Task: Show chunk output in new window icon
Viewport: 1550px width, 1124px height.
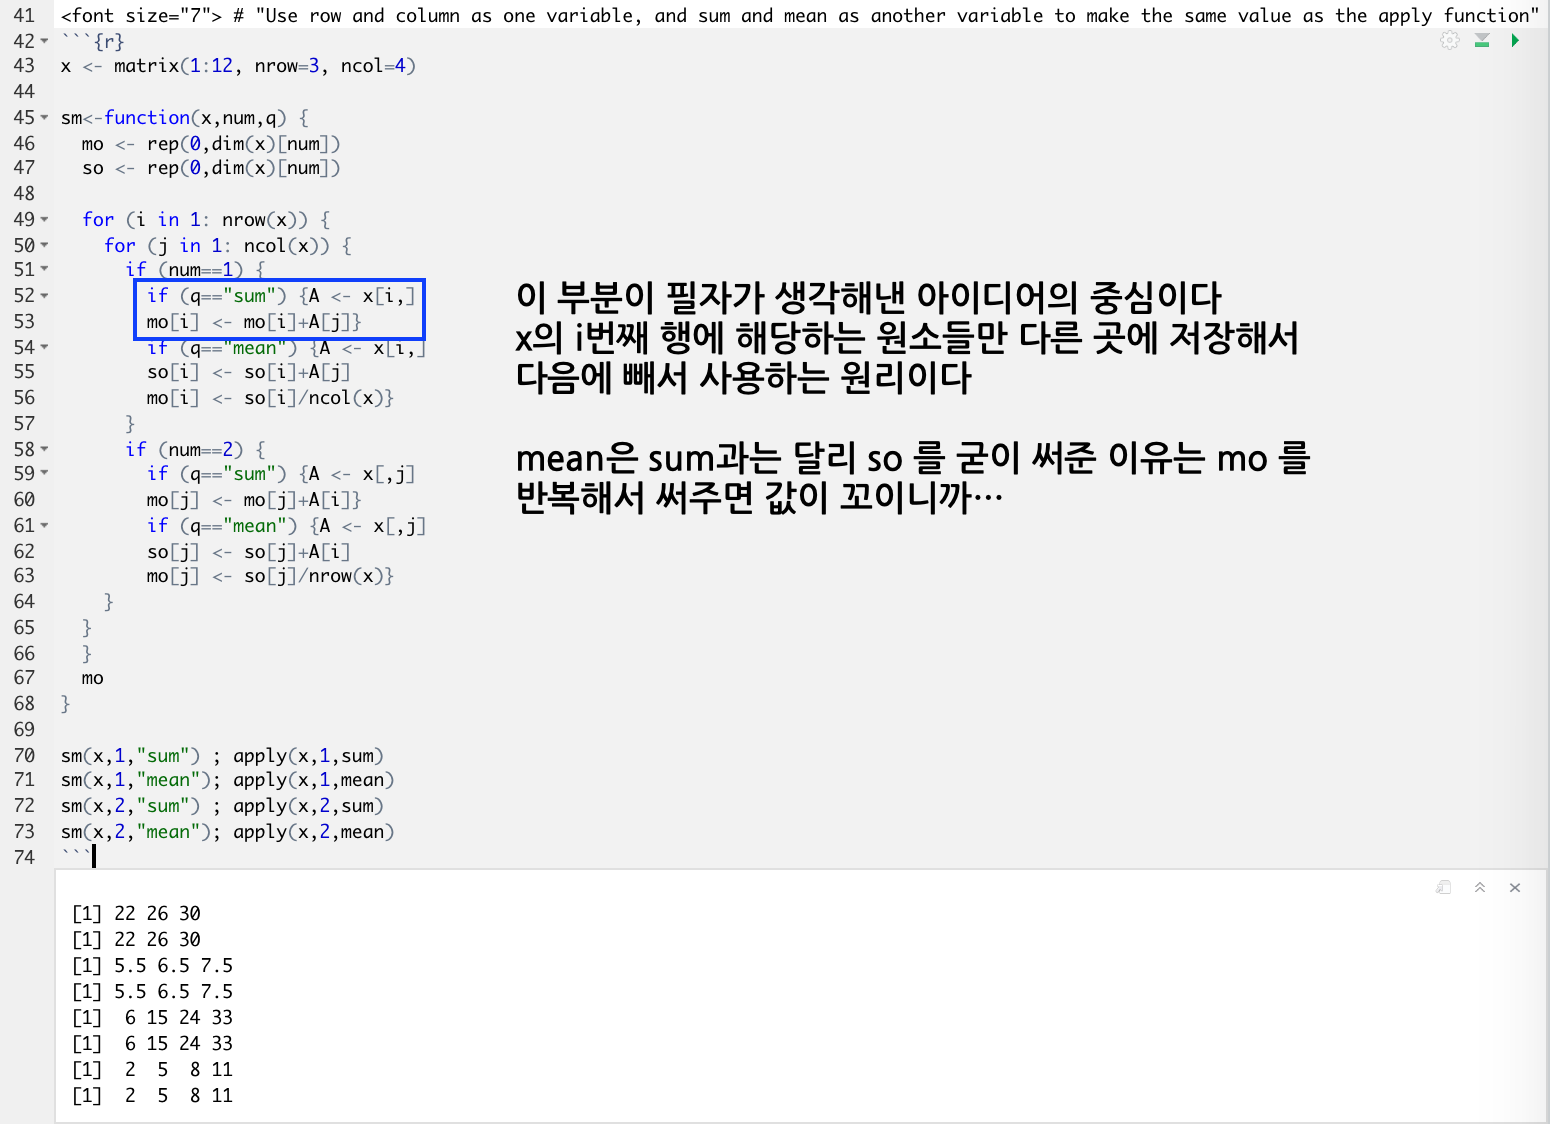Action: point(1444,887)
